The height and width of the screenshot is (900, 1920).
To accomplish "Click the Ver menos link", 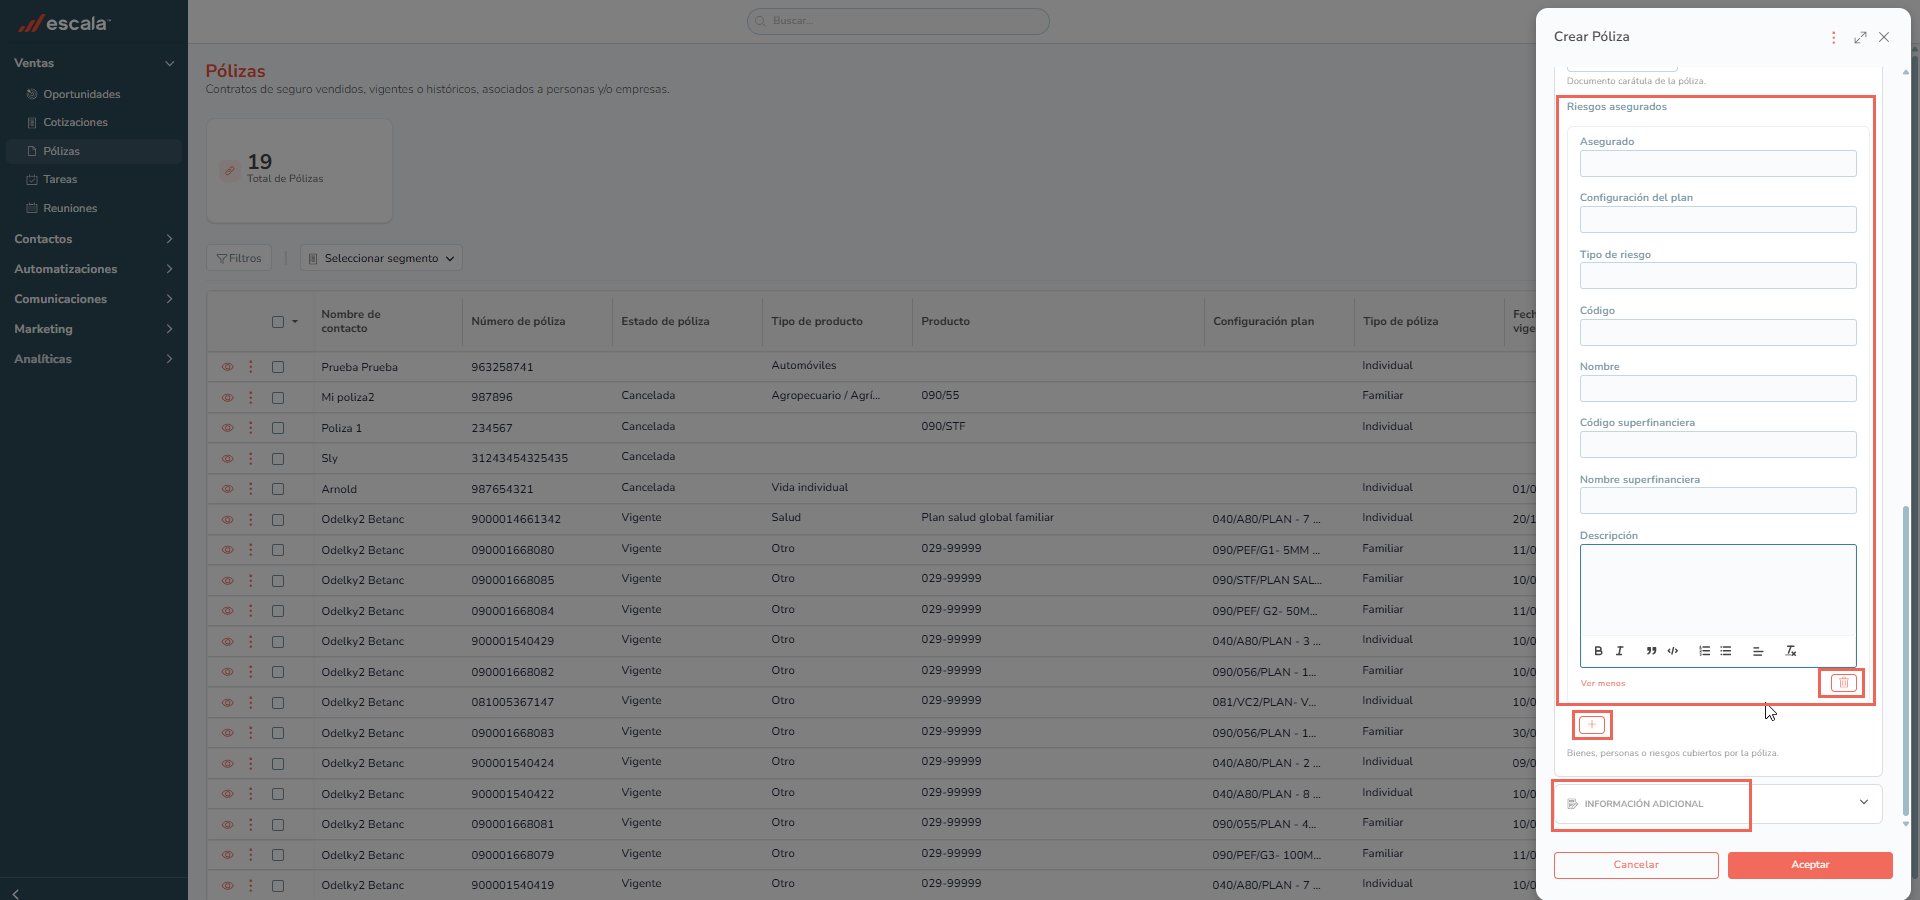I will (1603, 683).
